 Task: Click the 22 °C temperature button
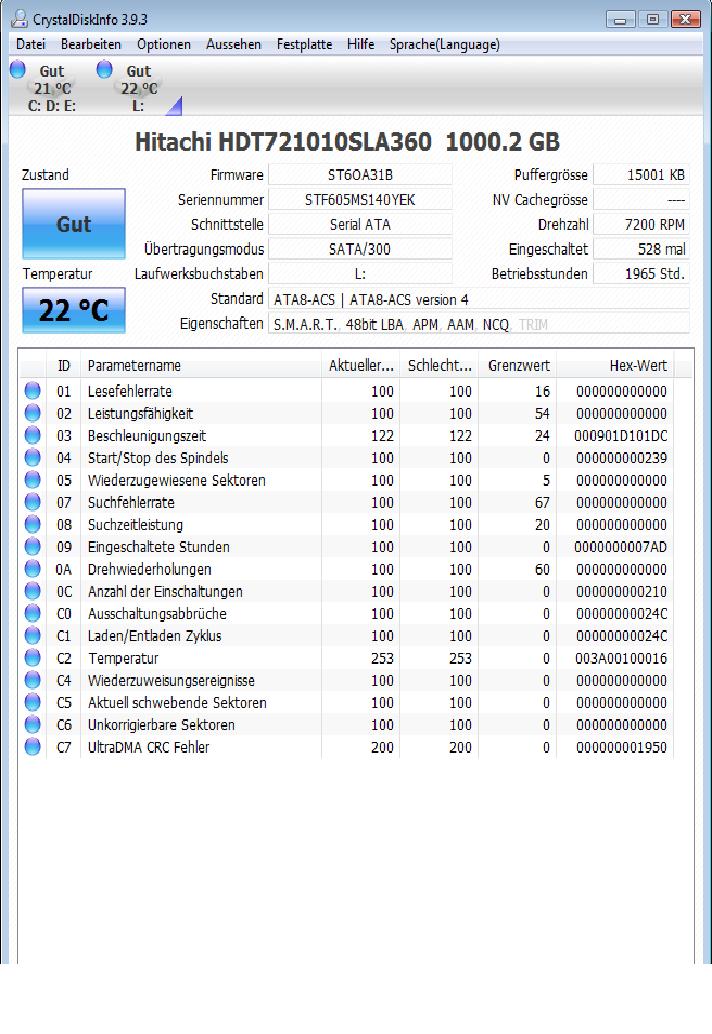[x=74, y=310]
